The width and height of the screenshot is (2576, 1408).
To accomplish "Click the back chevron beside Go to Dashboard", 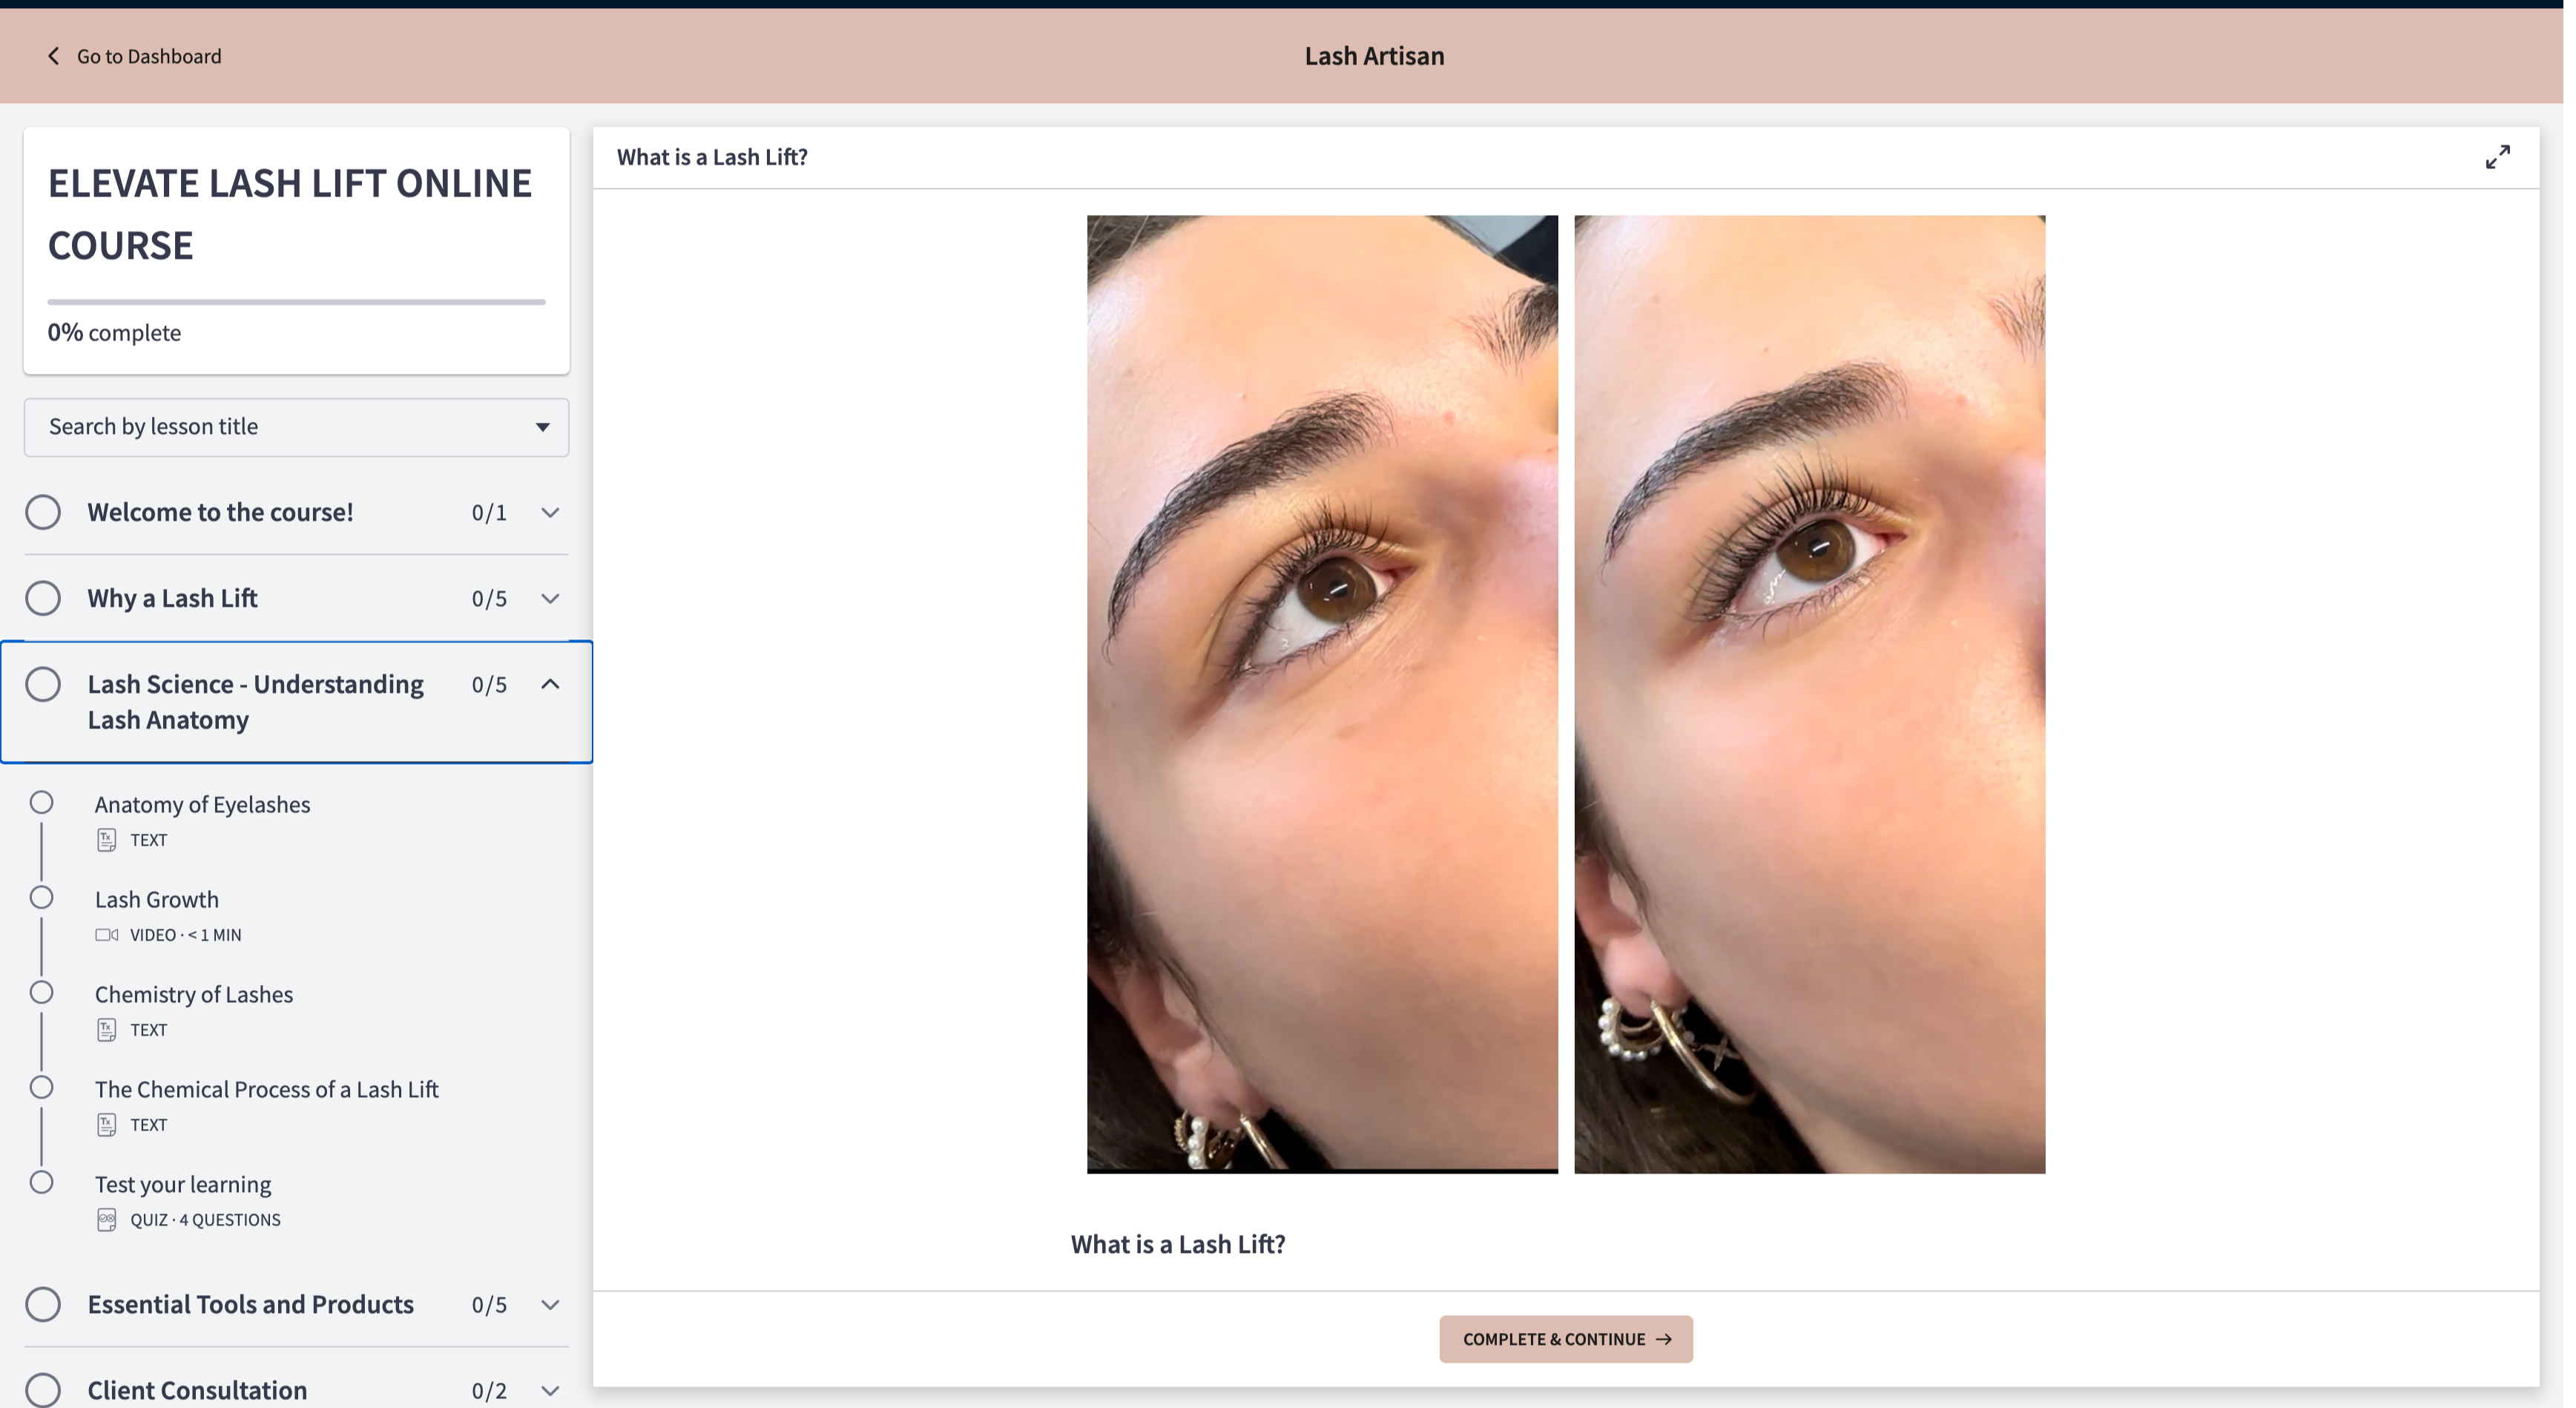I will pyautogui.click(x=54, y=56).
